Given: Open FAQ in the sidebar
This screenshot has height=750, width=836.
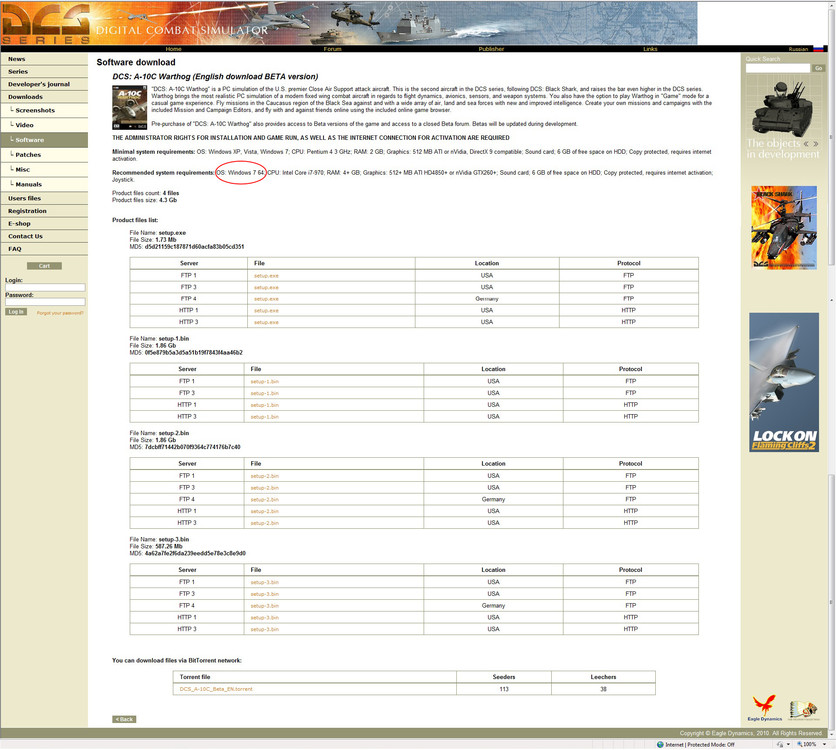Looking at the screenshot, I should (x=44, y=249).
